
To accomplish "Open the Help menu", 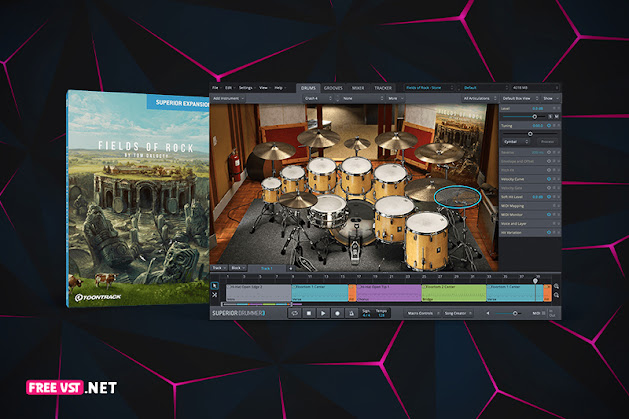I will 280,87.
